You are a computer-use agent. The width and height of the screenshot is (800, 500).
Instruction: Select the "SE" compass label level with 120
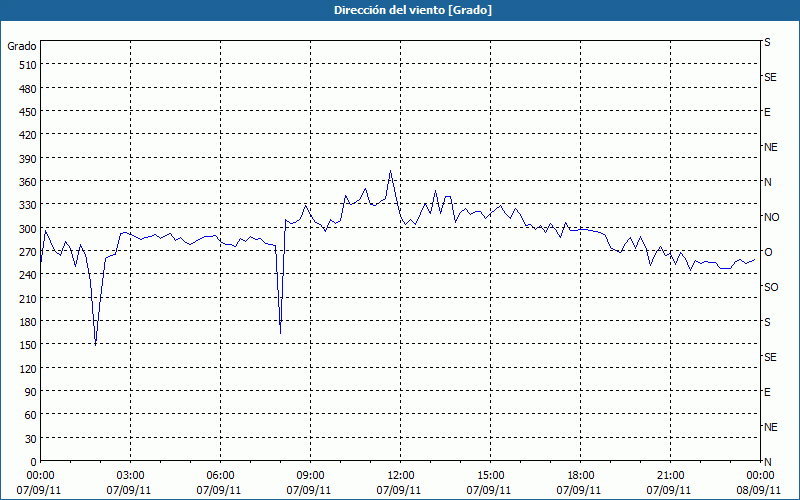pos(770,357)
